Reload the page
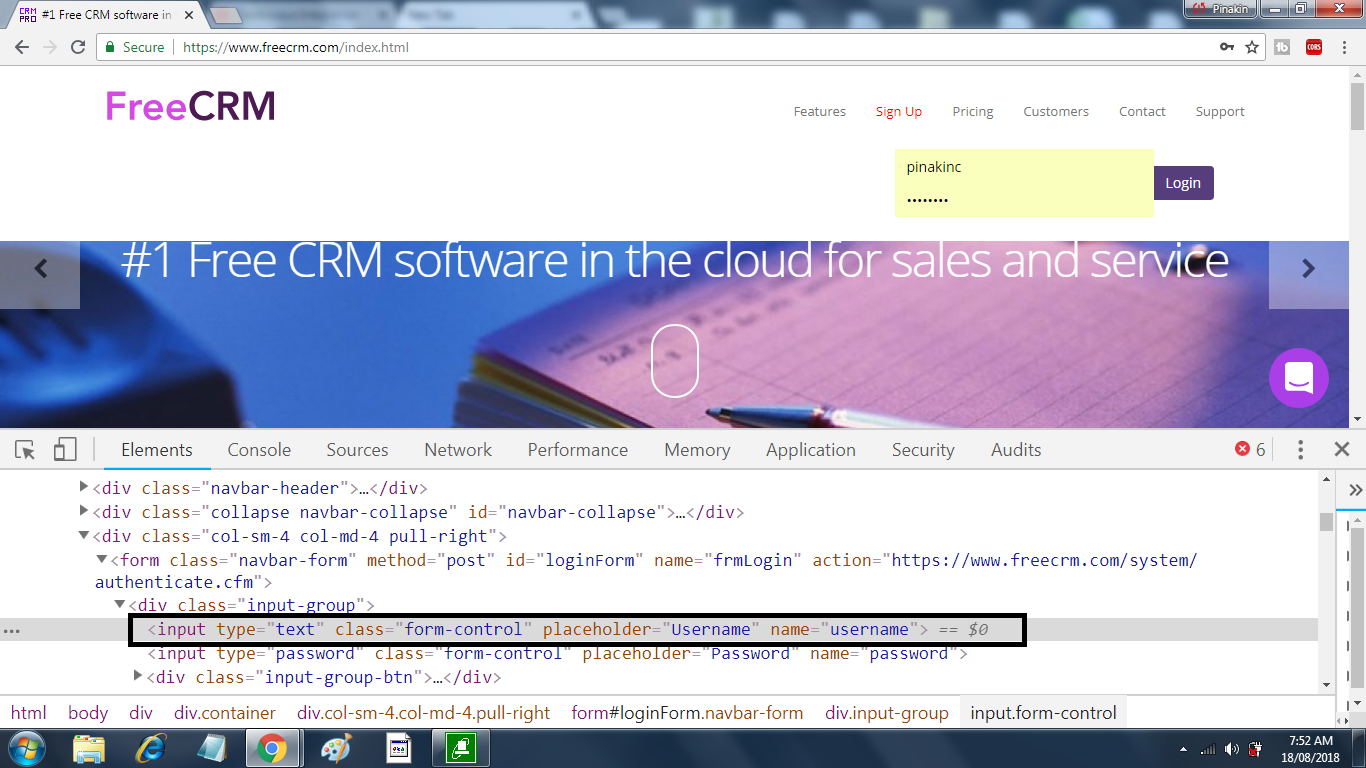This screenshot has height=768, width=1366. [78, 47]
